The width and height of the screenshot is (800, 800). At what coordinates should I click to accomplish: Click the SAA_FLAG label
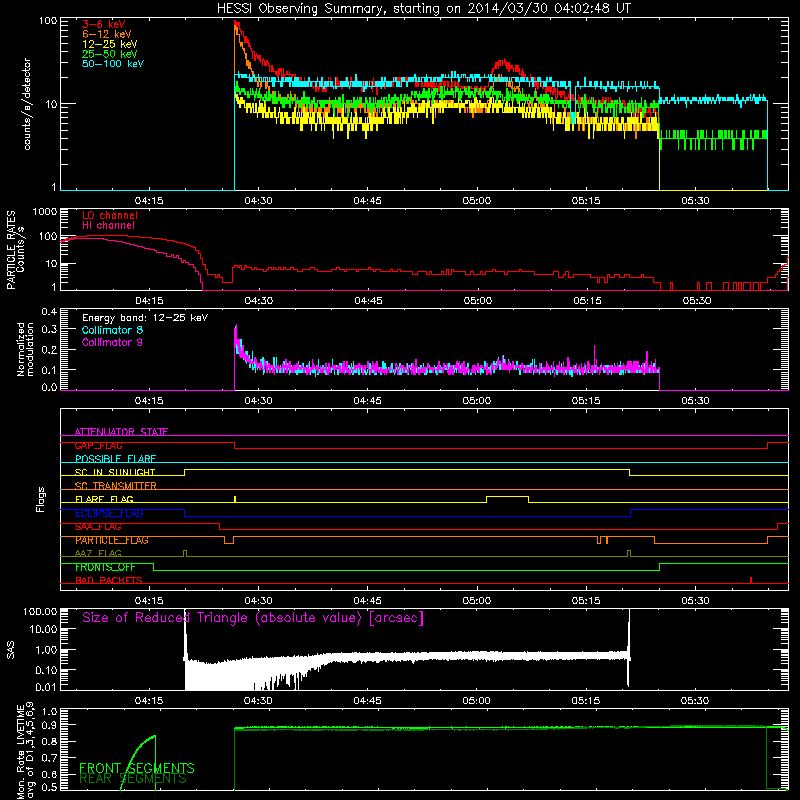coord(98,527)
